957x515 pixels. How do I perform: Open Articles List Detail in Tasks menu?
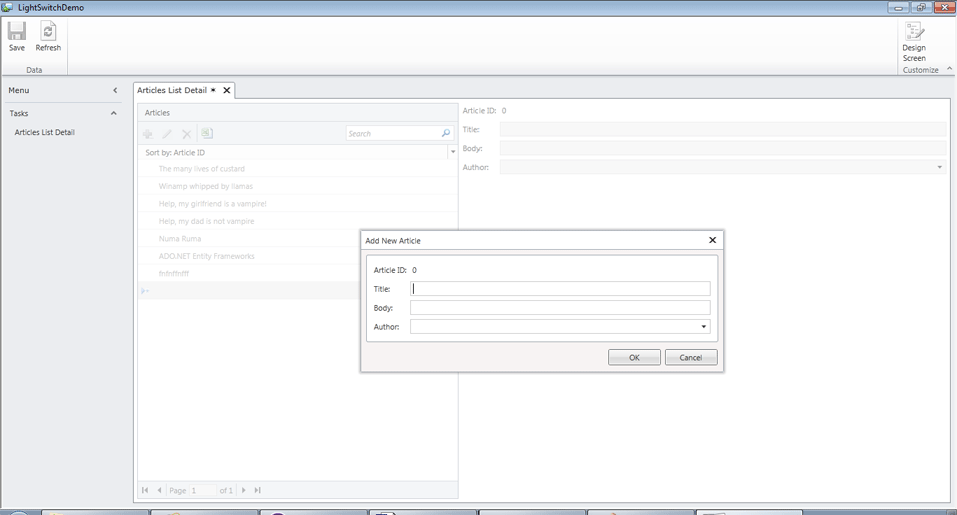(45, 132)
